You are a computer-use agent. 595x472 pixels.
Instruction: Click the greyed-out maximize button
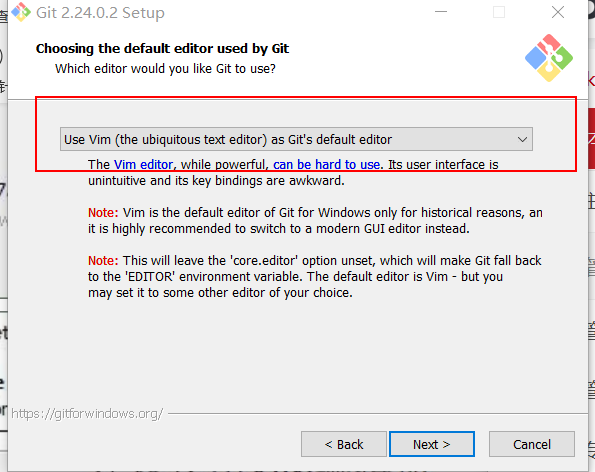tap(499, 12)
